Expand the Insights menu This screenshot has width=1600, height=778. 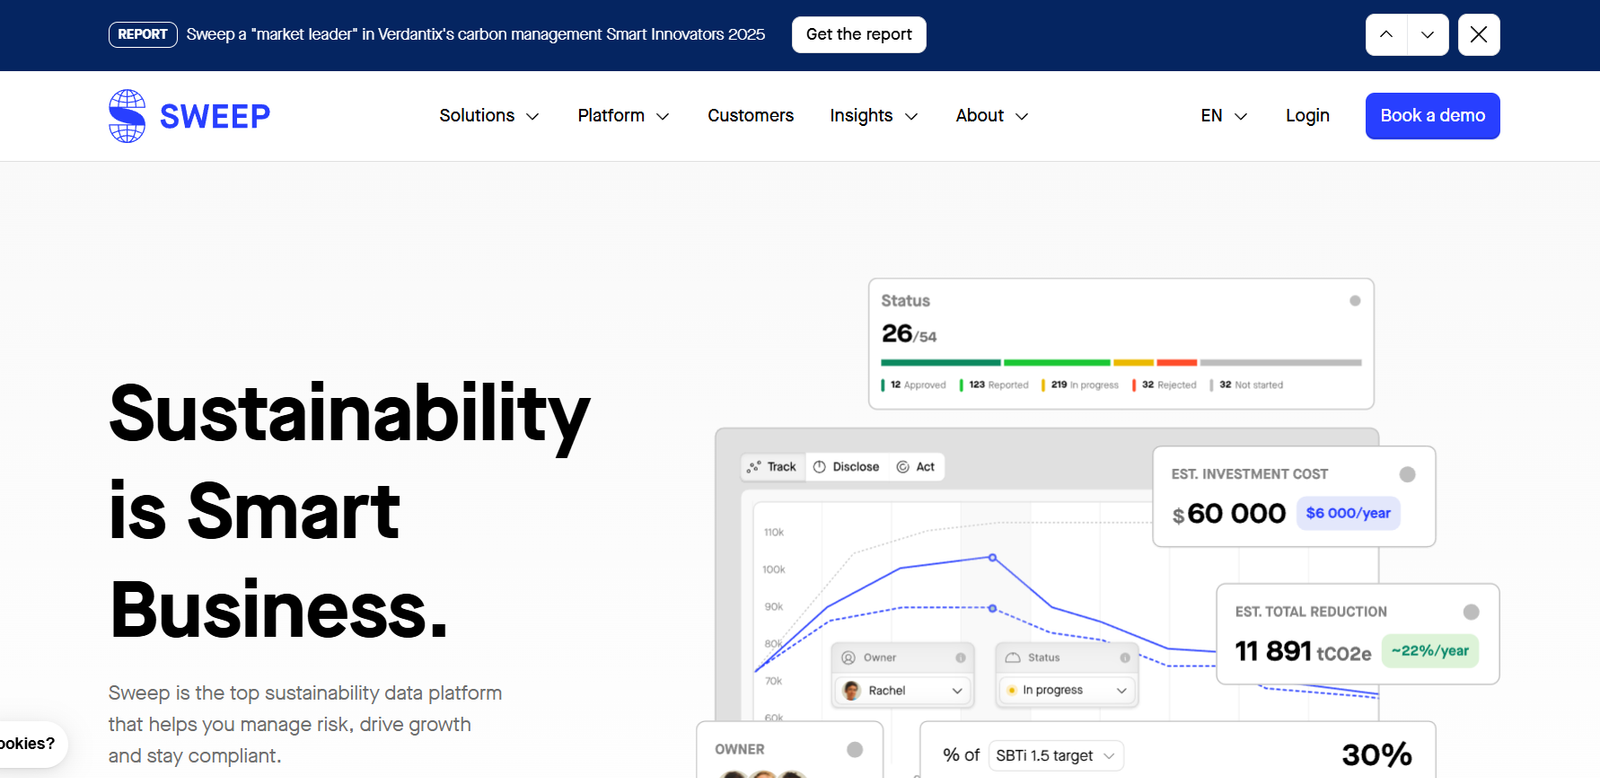click(873, 116)
